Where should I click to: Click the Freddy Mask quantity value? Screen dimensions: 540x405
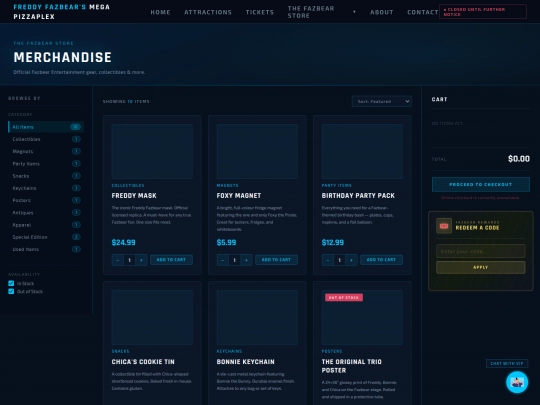pyautogui.click(x=129, y=260)
